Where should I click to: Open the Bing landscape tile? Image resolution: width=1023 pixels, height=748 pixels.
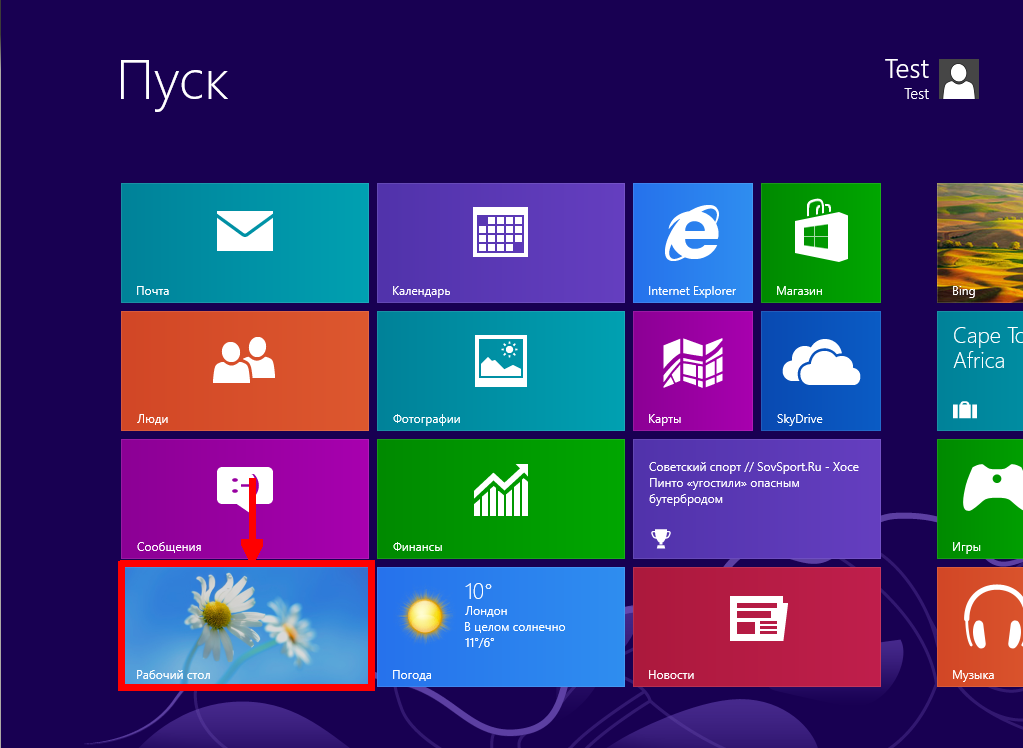[980, 243]
